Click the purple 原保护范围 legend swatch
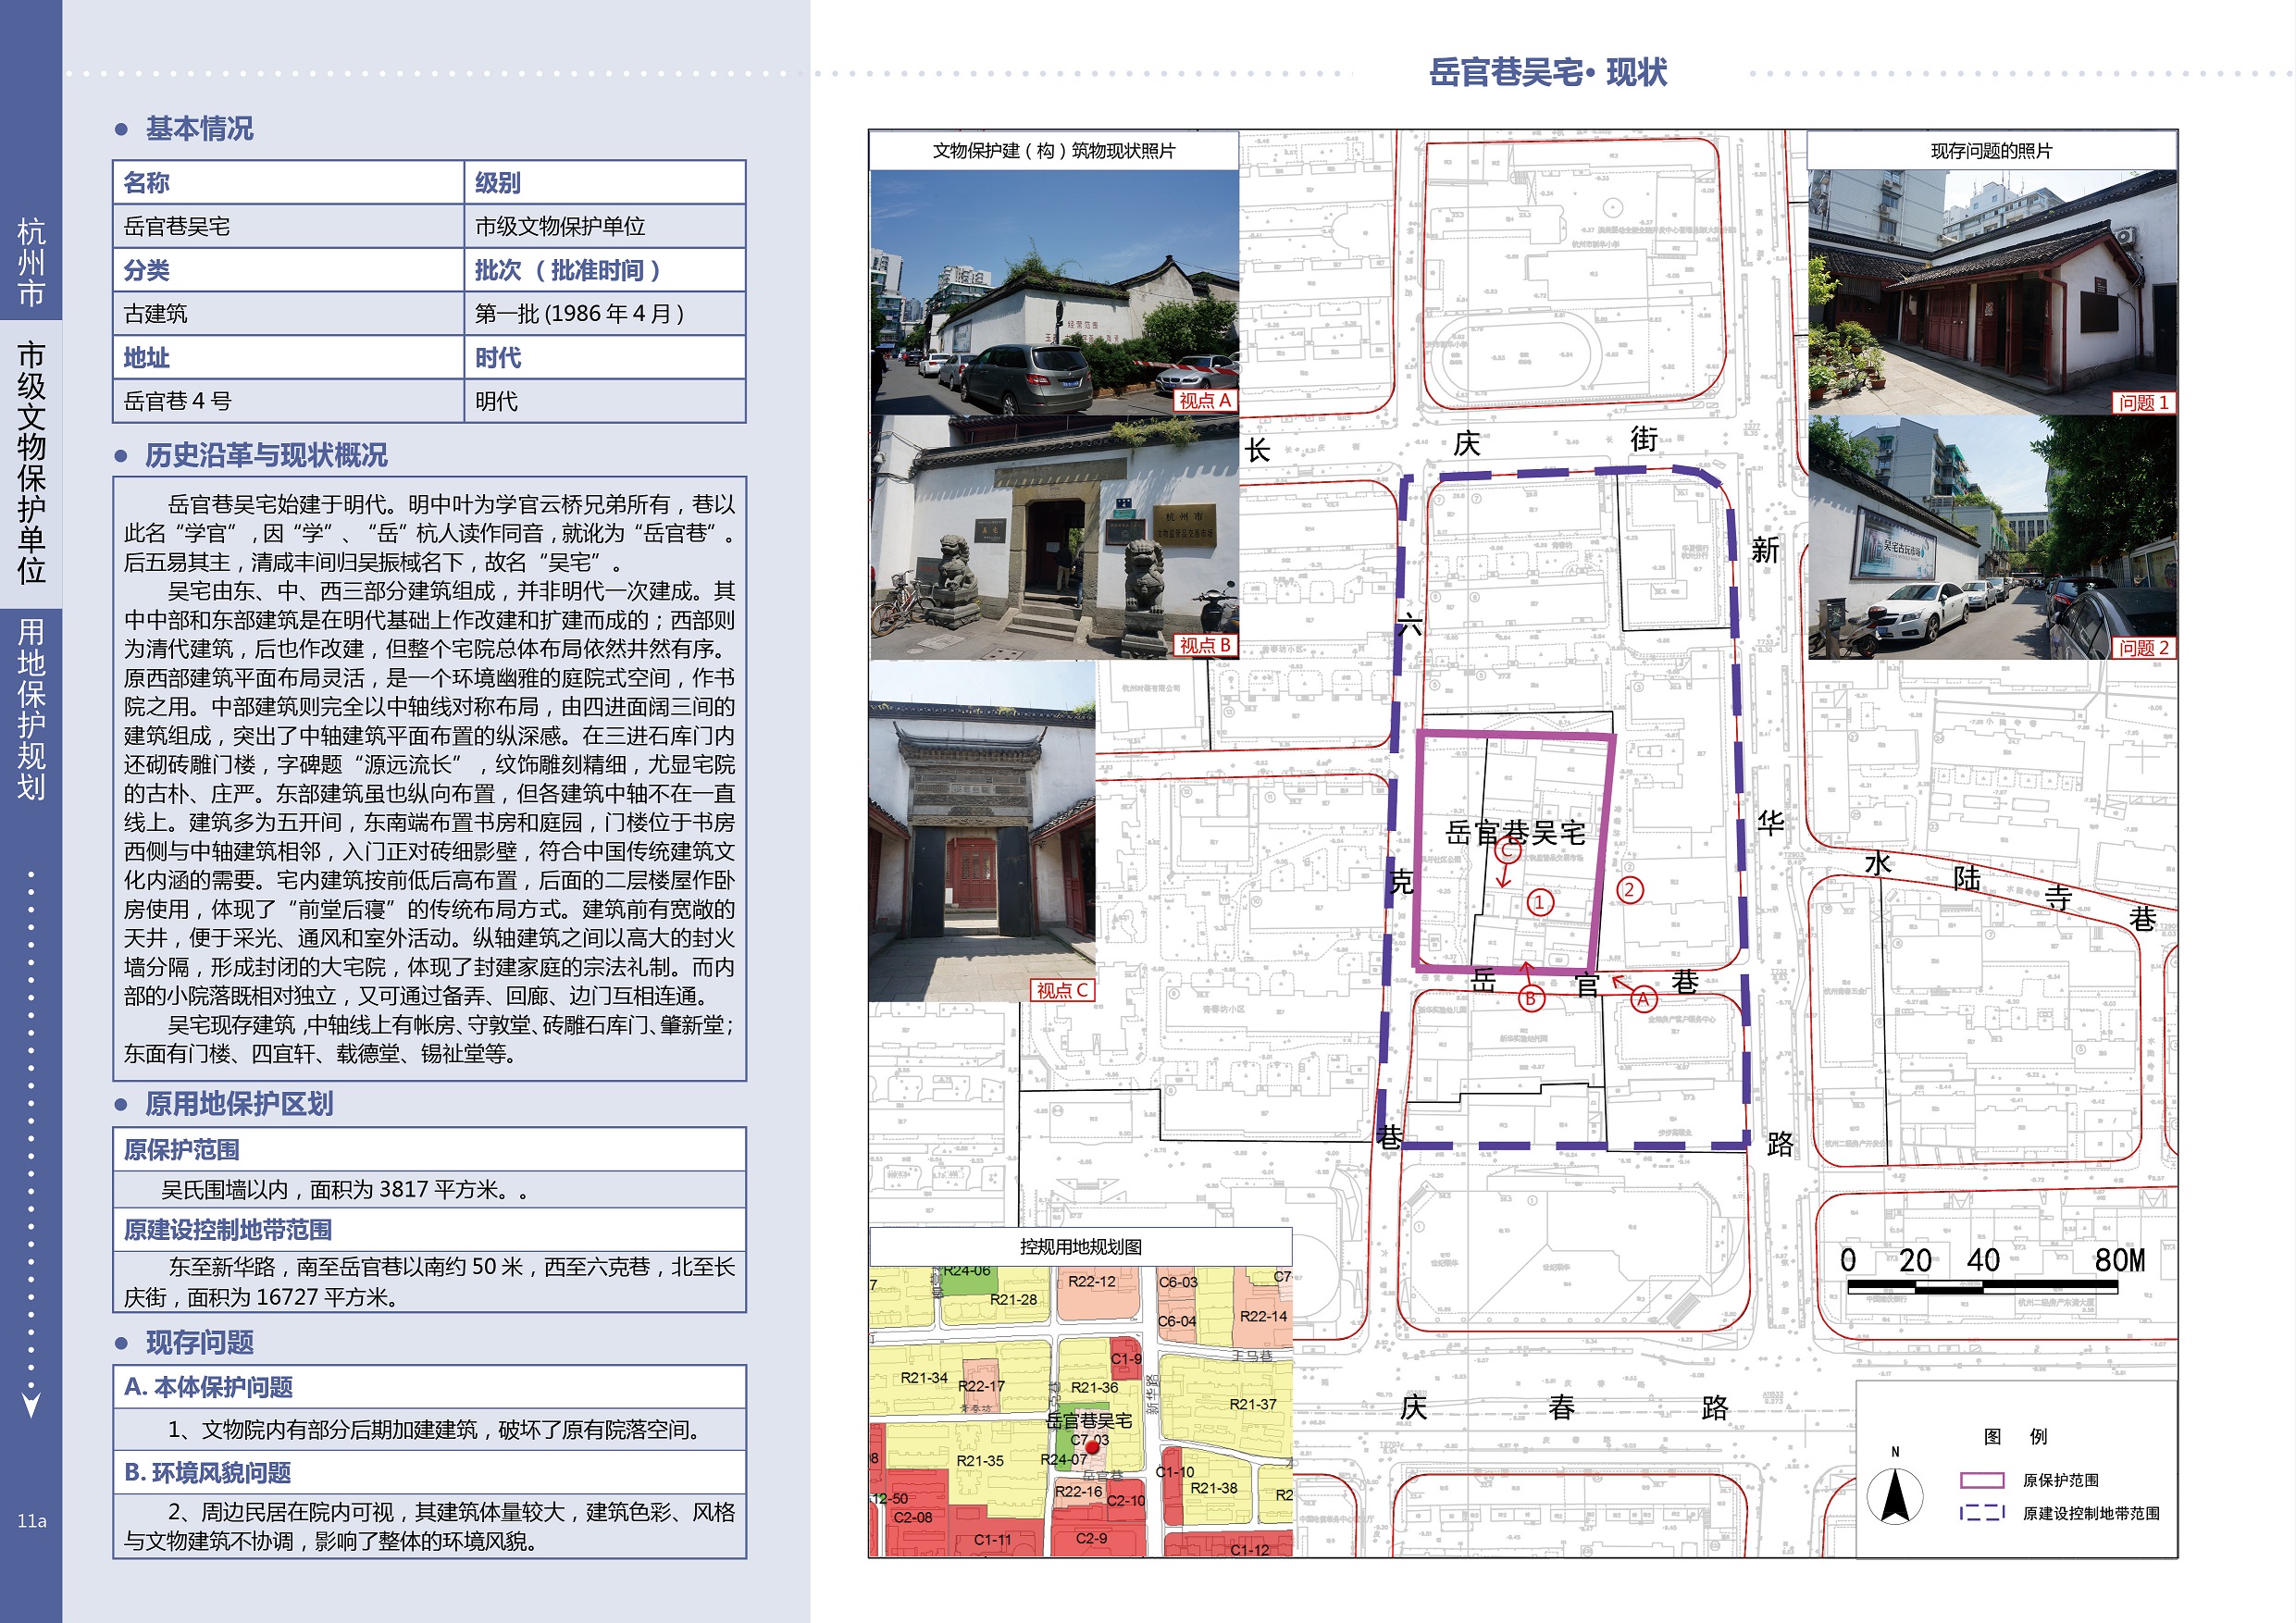The height and width of the screenshot is (1623, 2296). click(1982, 1480)
